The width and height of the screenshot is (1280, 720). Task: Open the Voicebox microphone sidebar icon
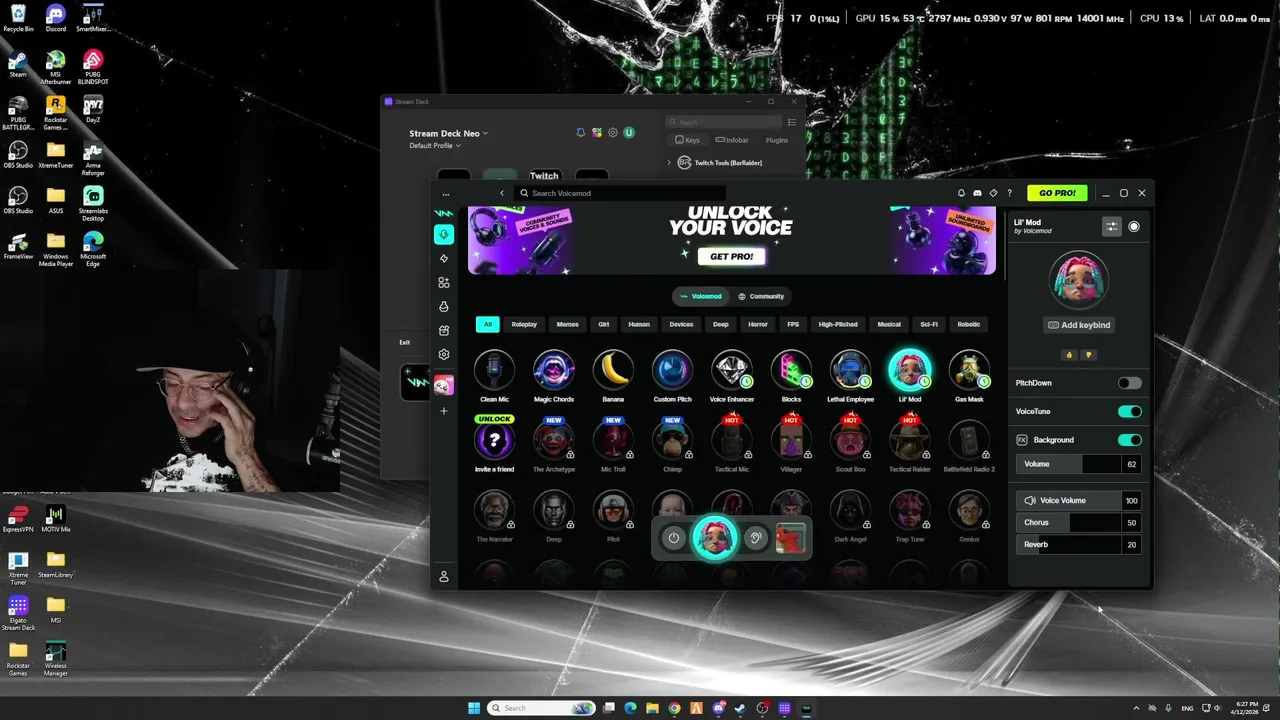(x=444, y=234)
